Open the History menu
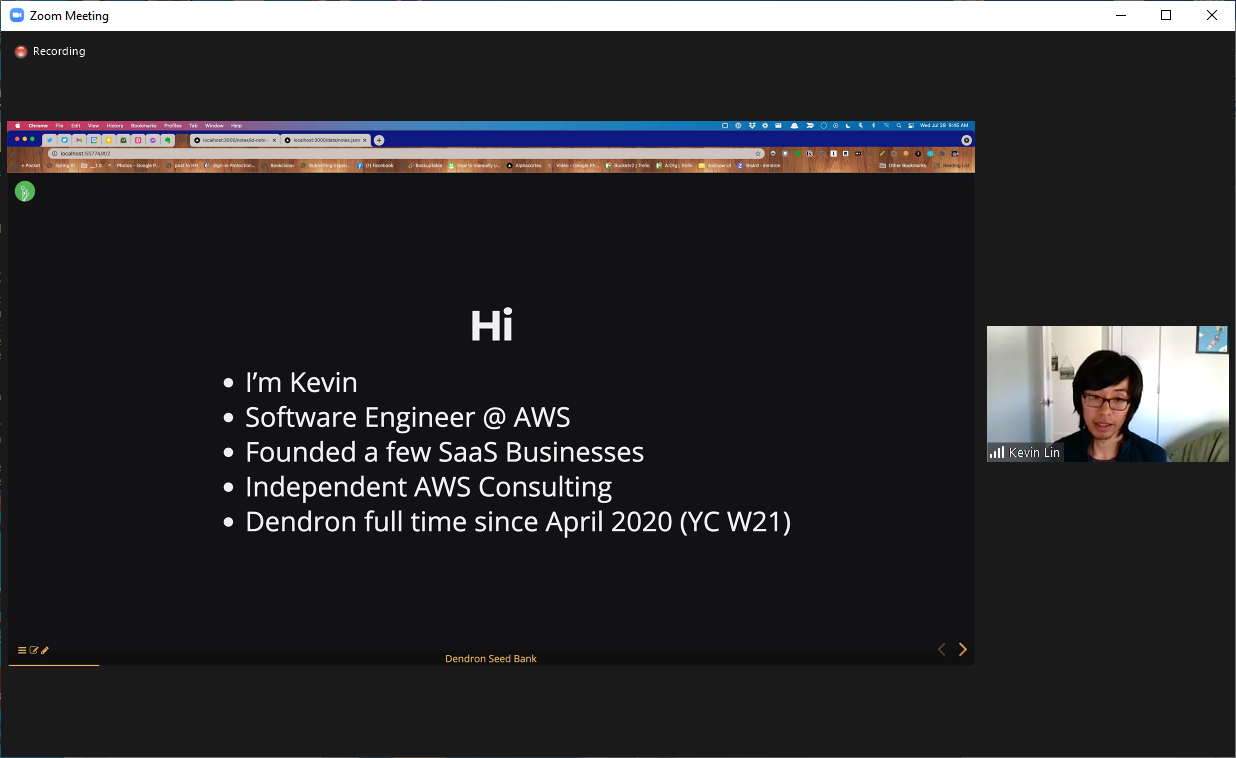1236x758 pixels. coord(114,126)
